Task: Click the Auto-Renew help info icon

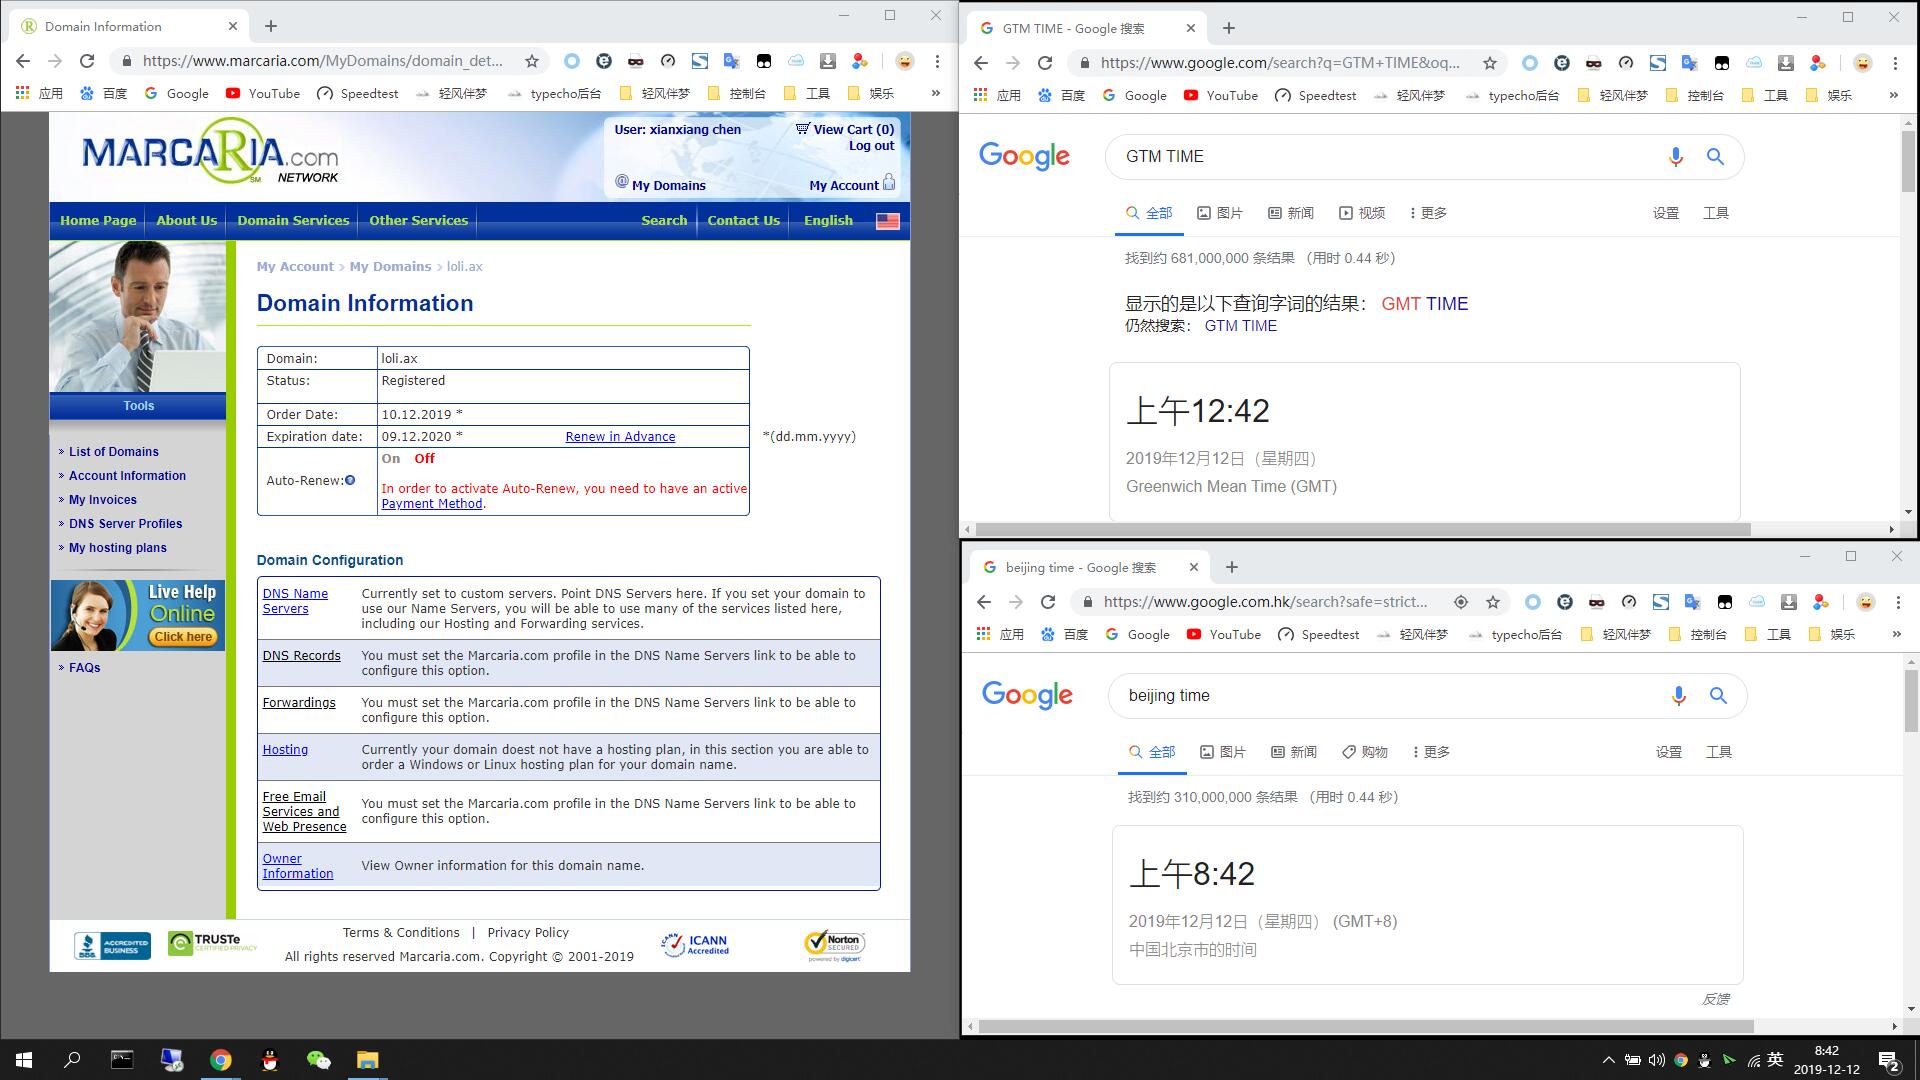Action: (x=350, y=481)
